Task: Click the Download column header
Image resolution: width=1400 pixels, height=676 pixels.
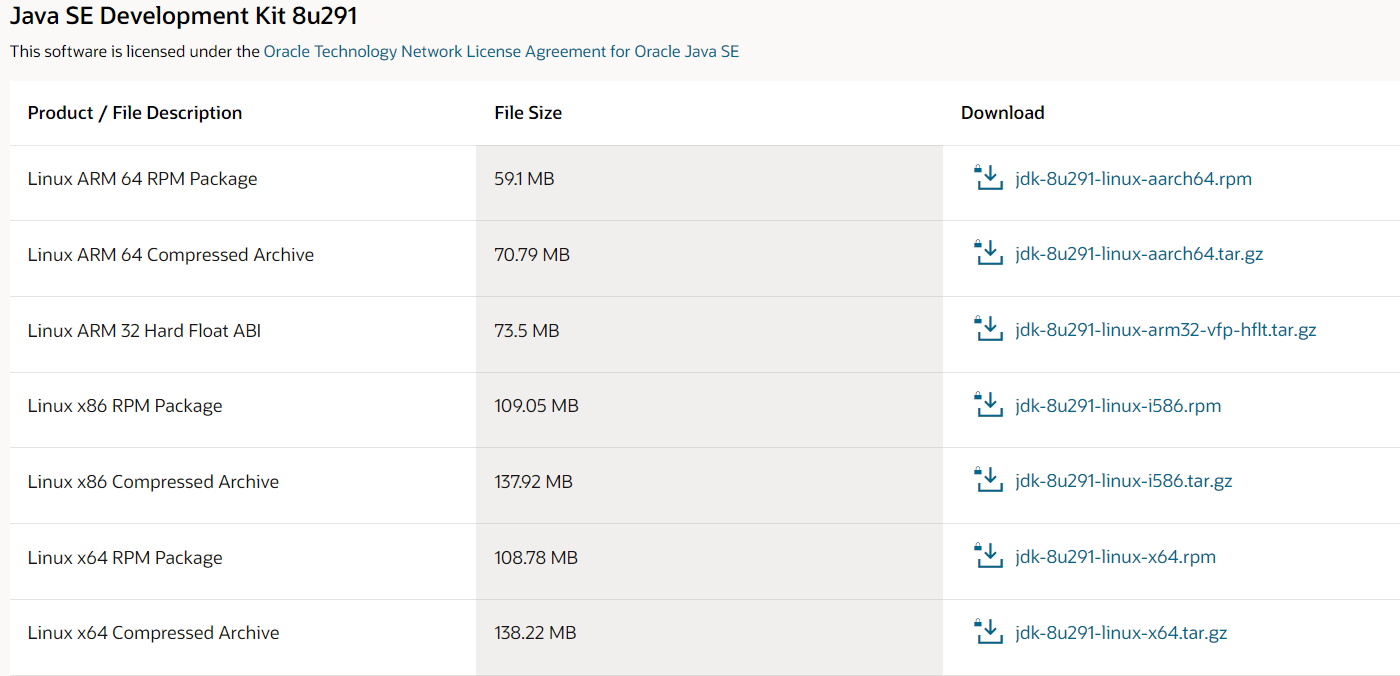Action: tap(1003, 113)
